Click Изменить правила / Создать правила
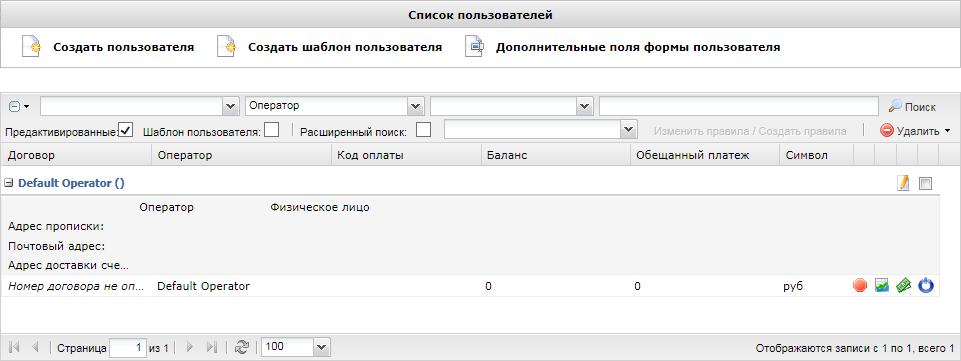 pos(750,131)
